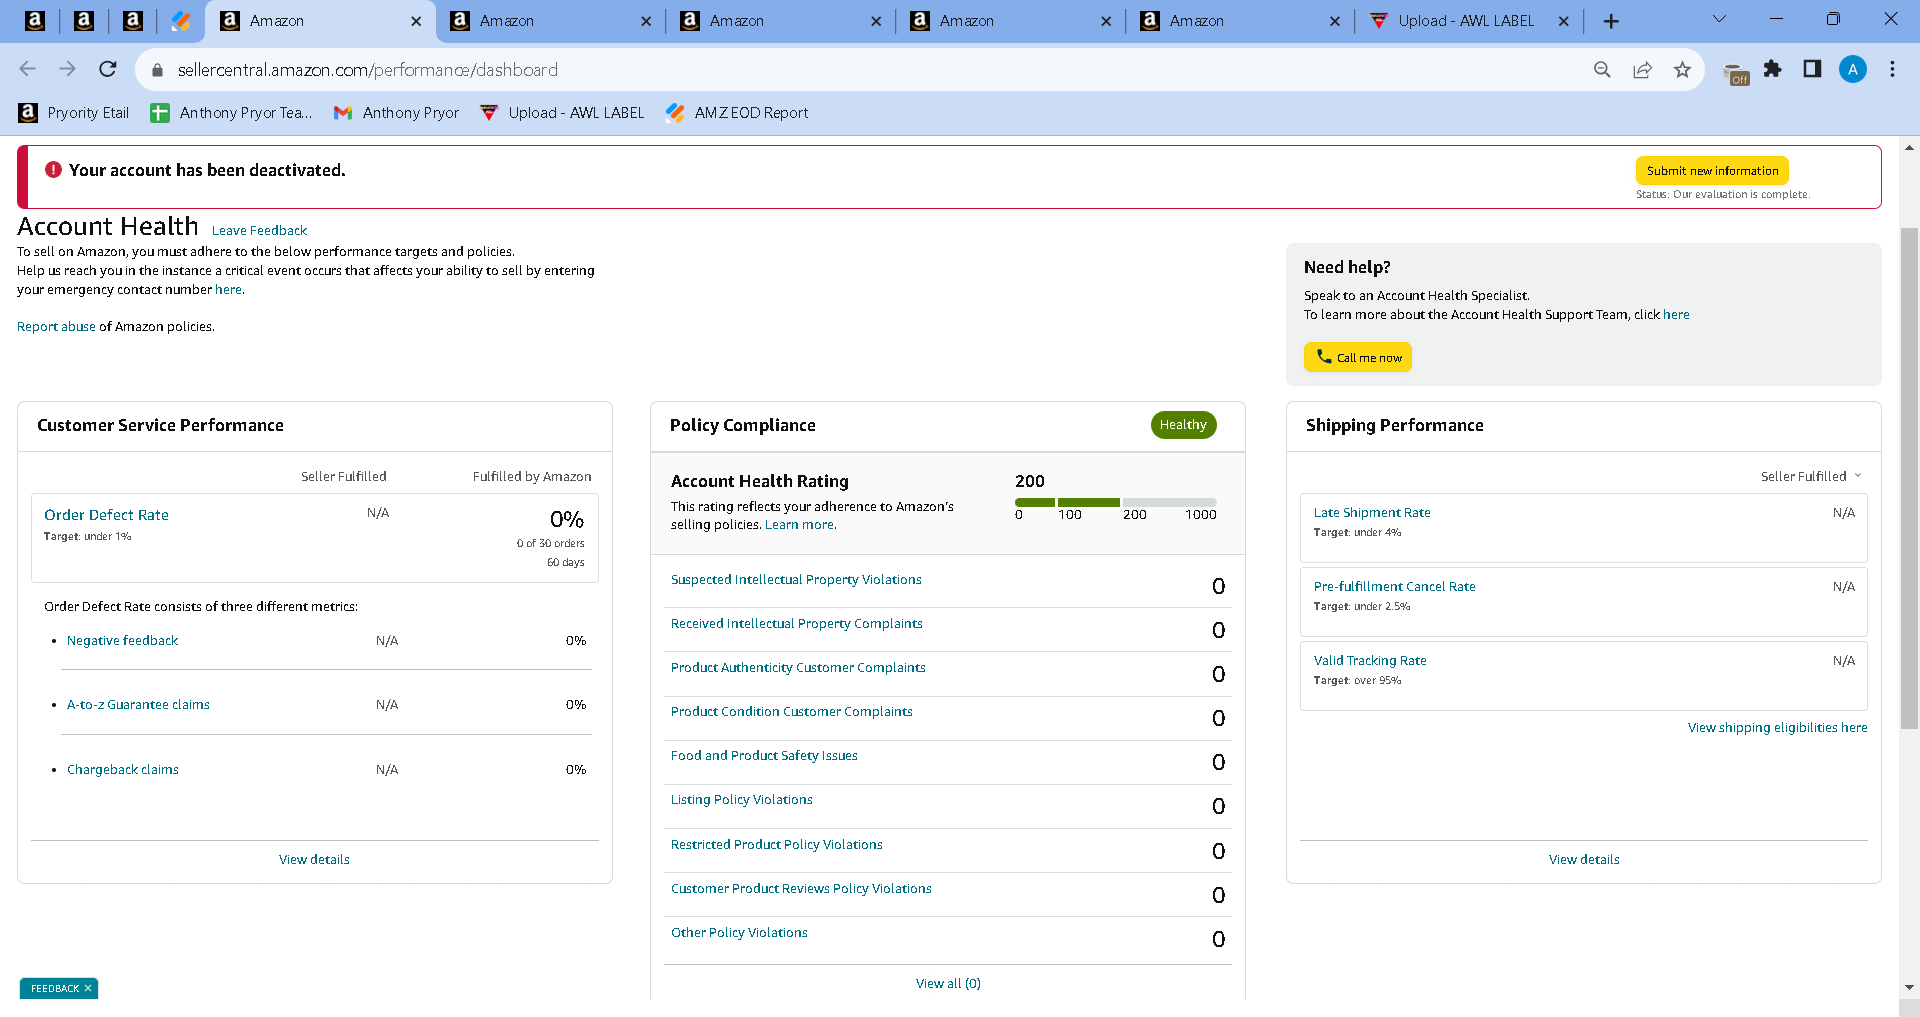The height and width of the screenshot is (1017, 1920).
Task: Open Suspected Intellectual Property Violations
Action: (796, 580)
